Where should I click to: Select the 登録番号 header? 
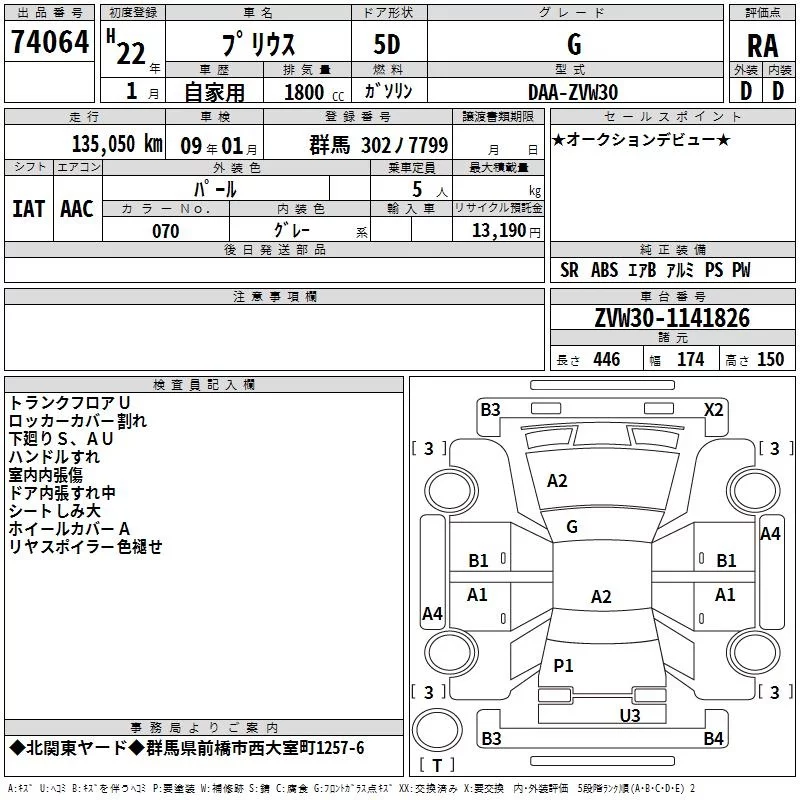click(358, 116)
